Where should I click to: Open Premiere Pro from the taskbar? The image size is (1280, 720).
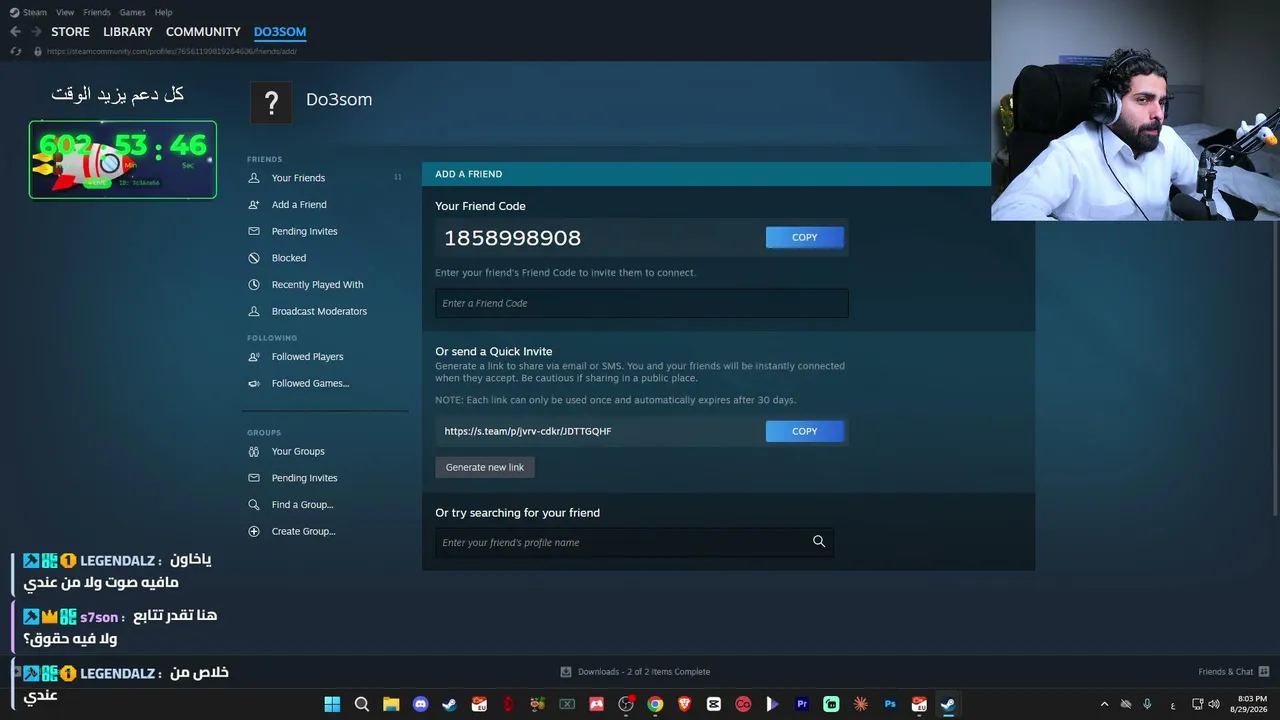pos(801,704)
